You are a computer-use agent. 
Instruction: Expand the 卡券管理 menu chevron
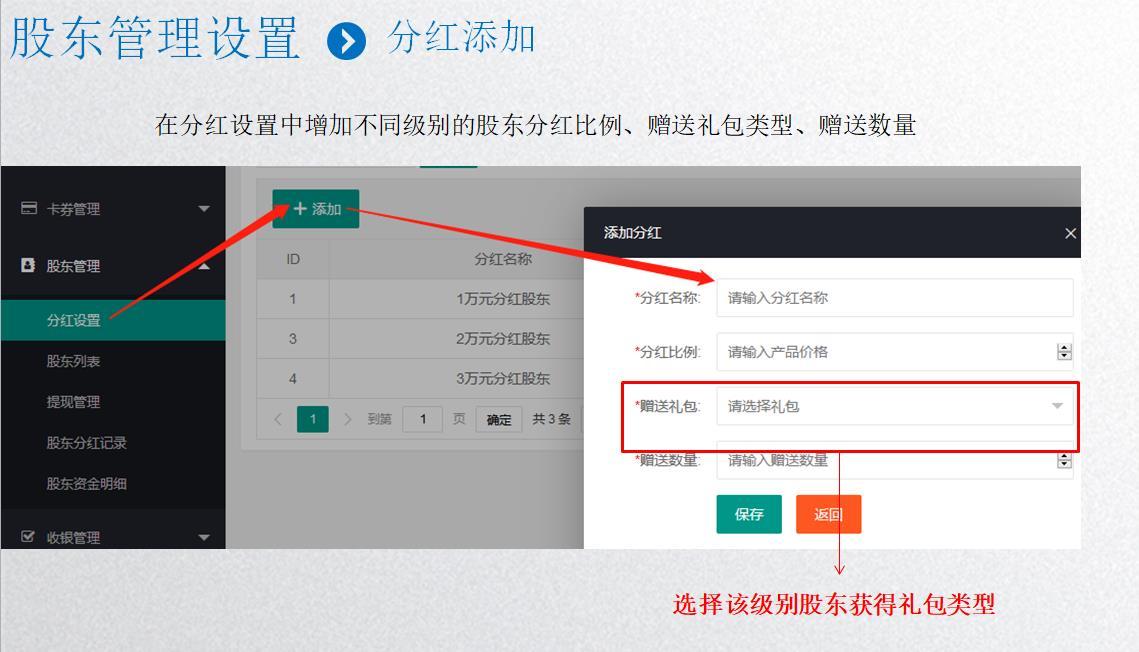[x=203, y=208]
